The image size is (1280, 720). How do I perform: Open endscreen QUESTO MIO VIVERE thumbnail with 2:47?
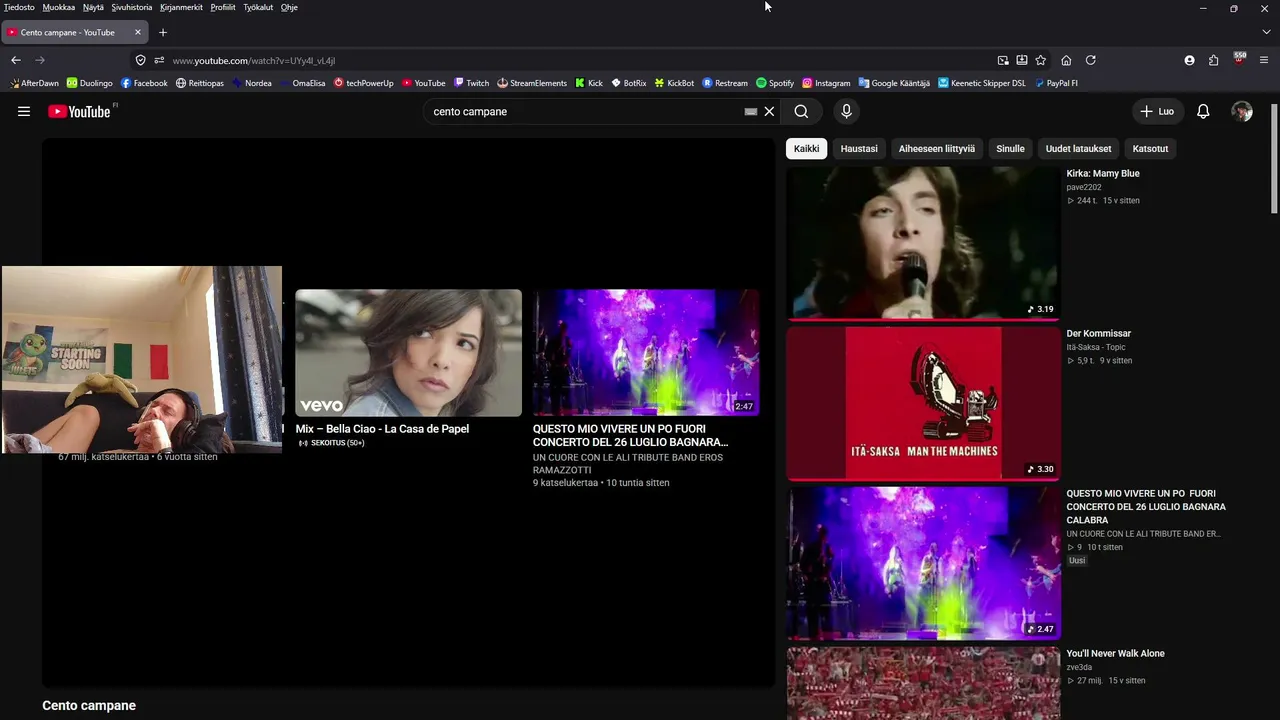(646, 353)
